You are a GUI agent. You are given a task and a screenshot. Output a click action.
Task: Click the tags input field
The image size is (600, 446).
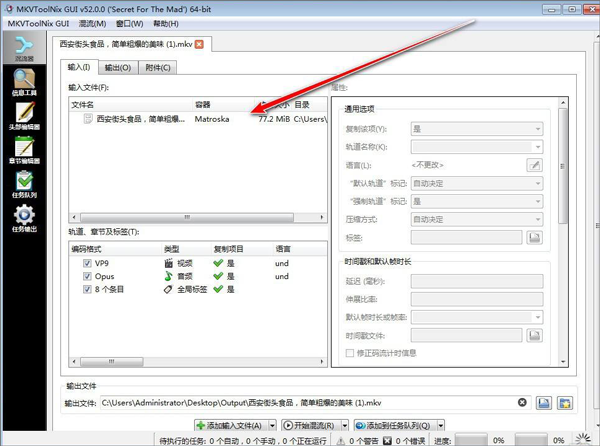click(466, 238)
